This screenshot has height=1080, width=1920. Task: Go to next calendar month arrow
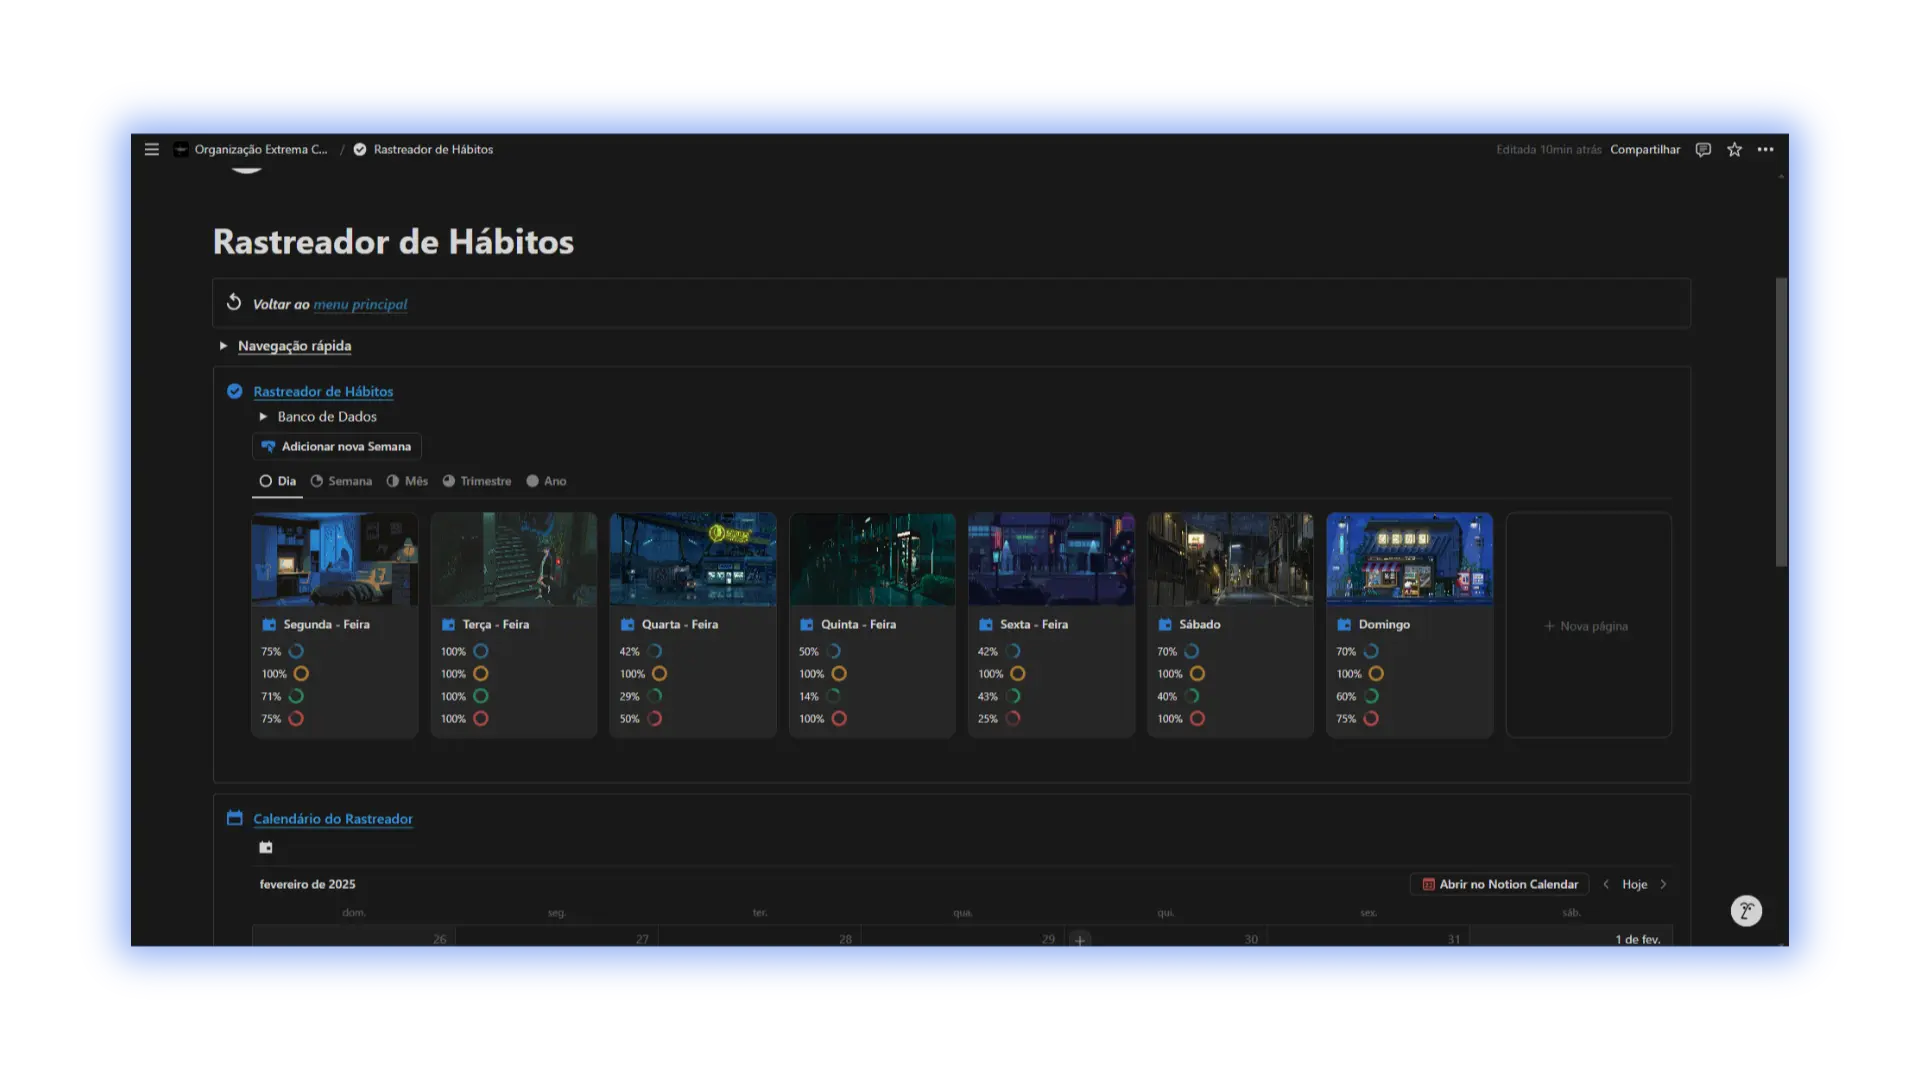pyautogui.click(x=1663, y=884)
